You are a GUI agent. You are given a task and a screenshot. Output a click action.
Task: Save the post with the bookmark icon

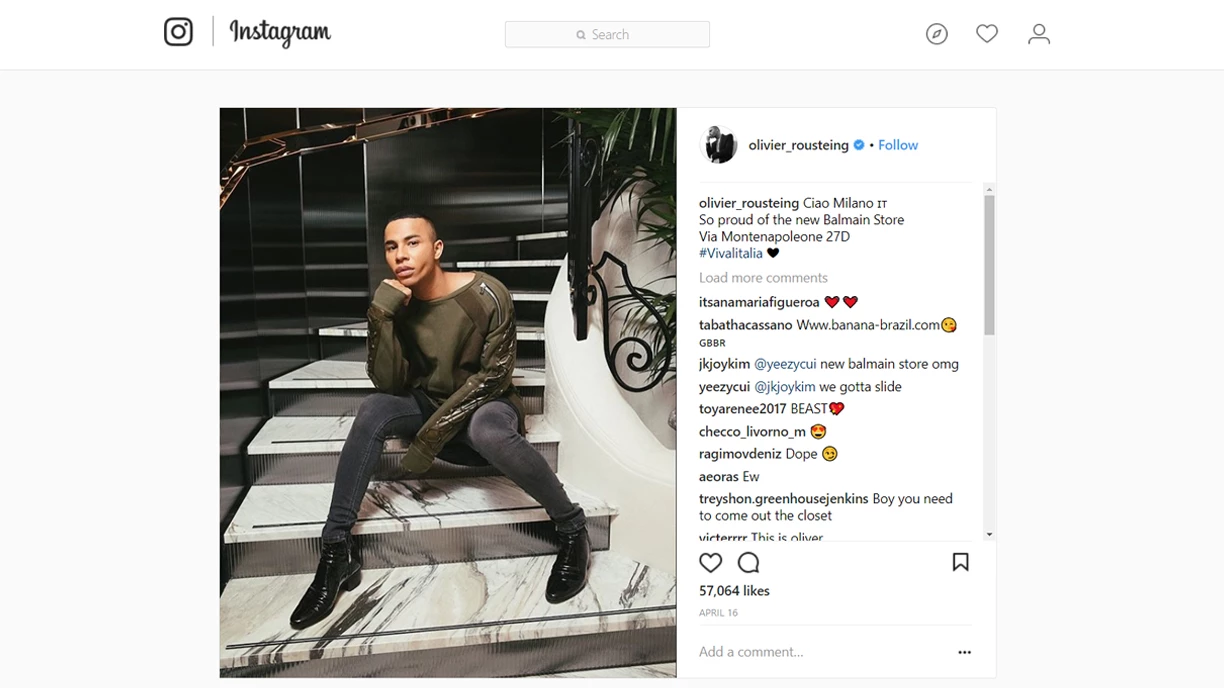pos(960,562)
